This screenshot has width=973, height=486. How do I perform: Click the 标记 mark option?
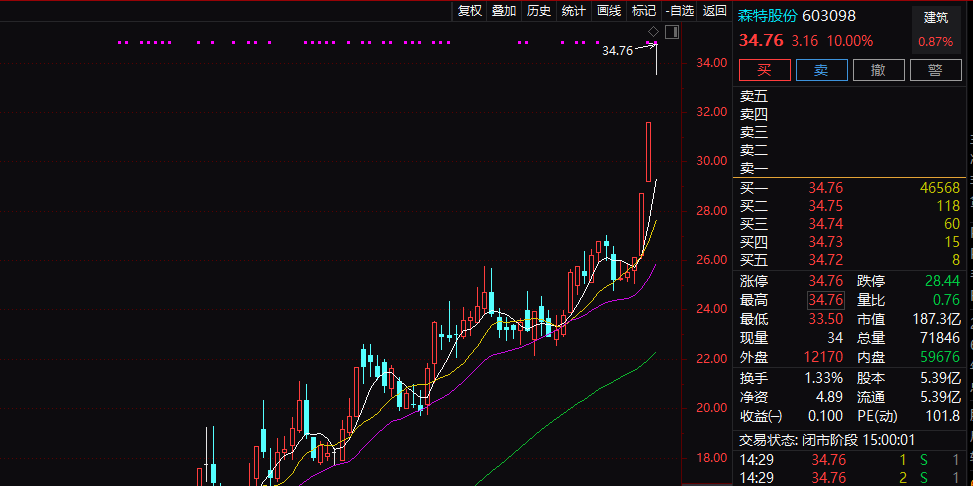pyautogui.click(x=643, y=10)
